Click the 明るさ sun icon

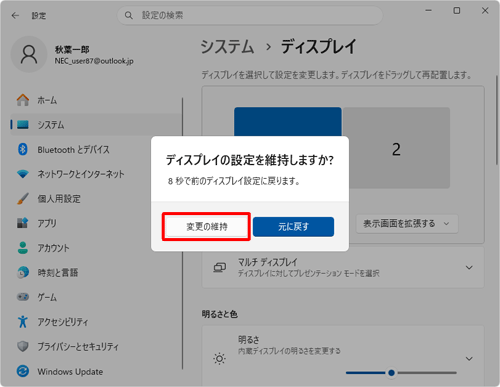pyautogui.click(x=219, y=359)
